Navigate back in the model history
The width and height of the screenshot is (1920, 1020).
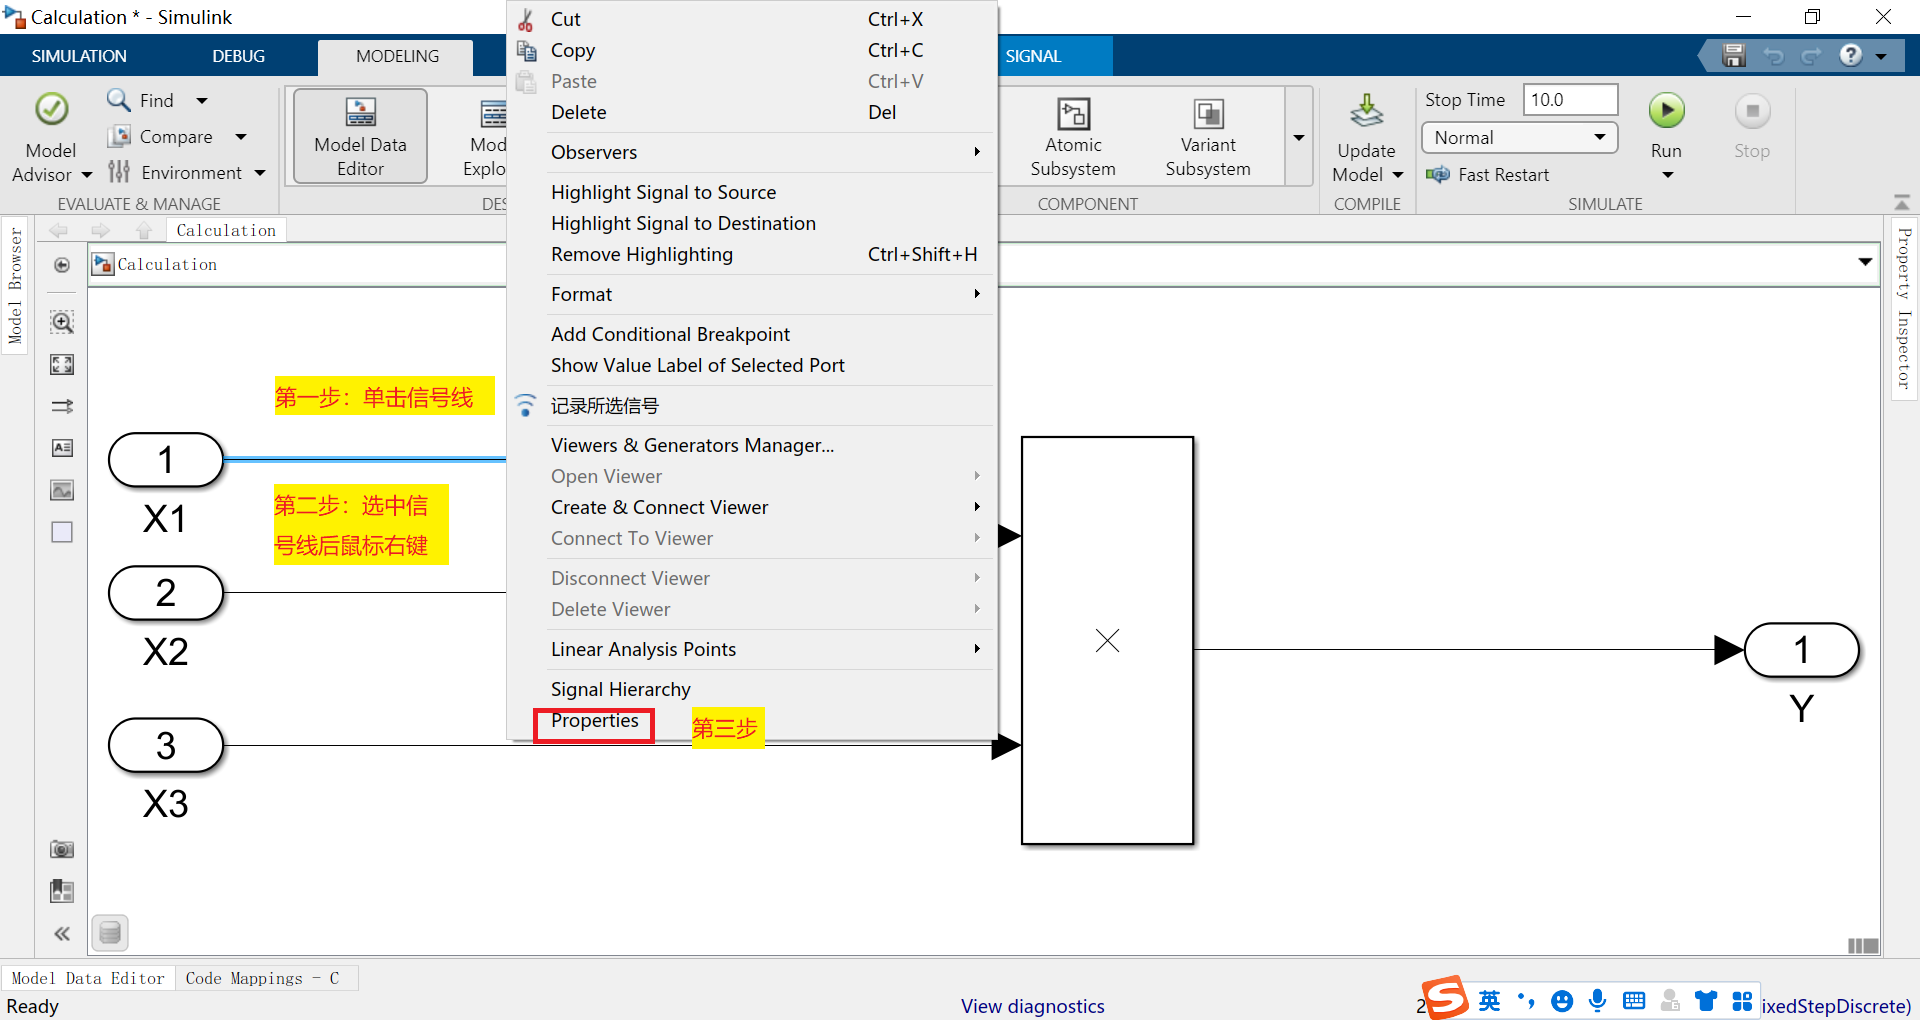coord(59,230)
